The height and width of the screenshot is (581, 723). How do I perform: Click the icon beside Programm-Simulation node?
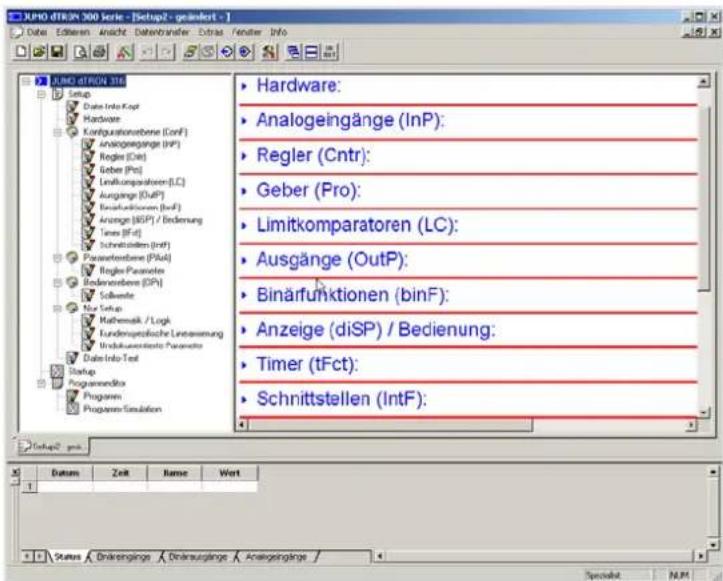tap(72, 409)
